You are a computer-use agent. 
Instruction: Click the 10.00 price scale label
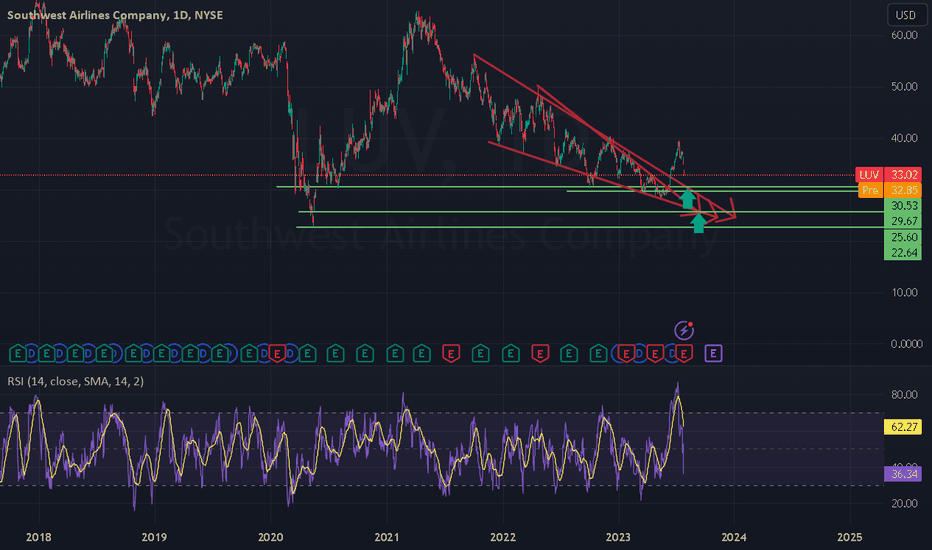[904, 293]
